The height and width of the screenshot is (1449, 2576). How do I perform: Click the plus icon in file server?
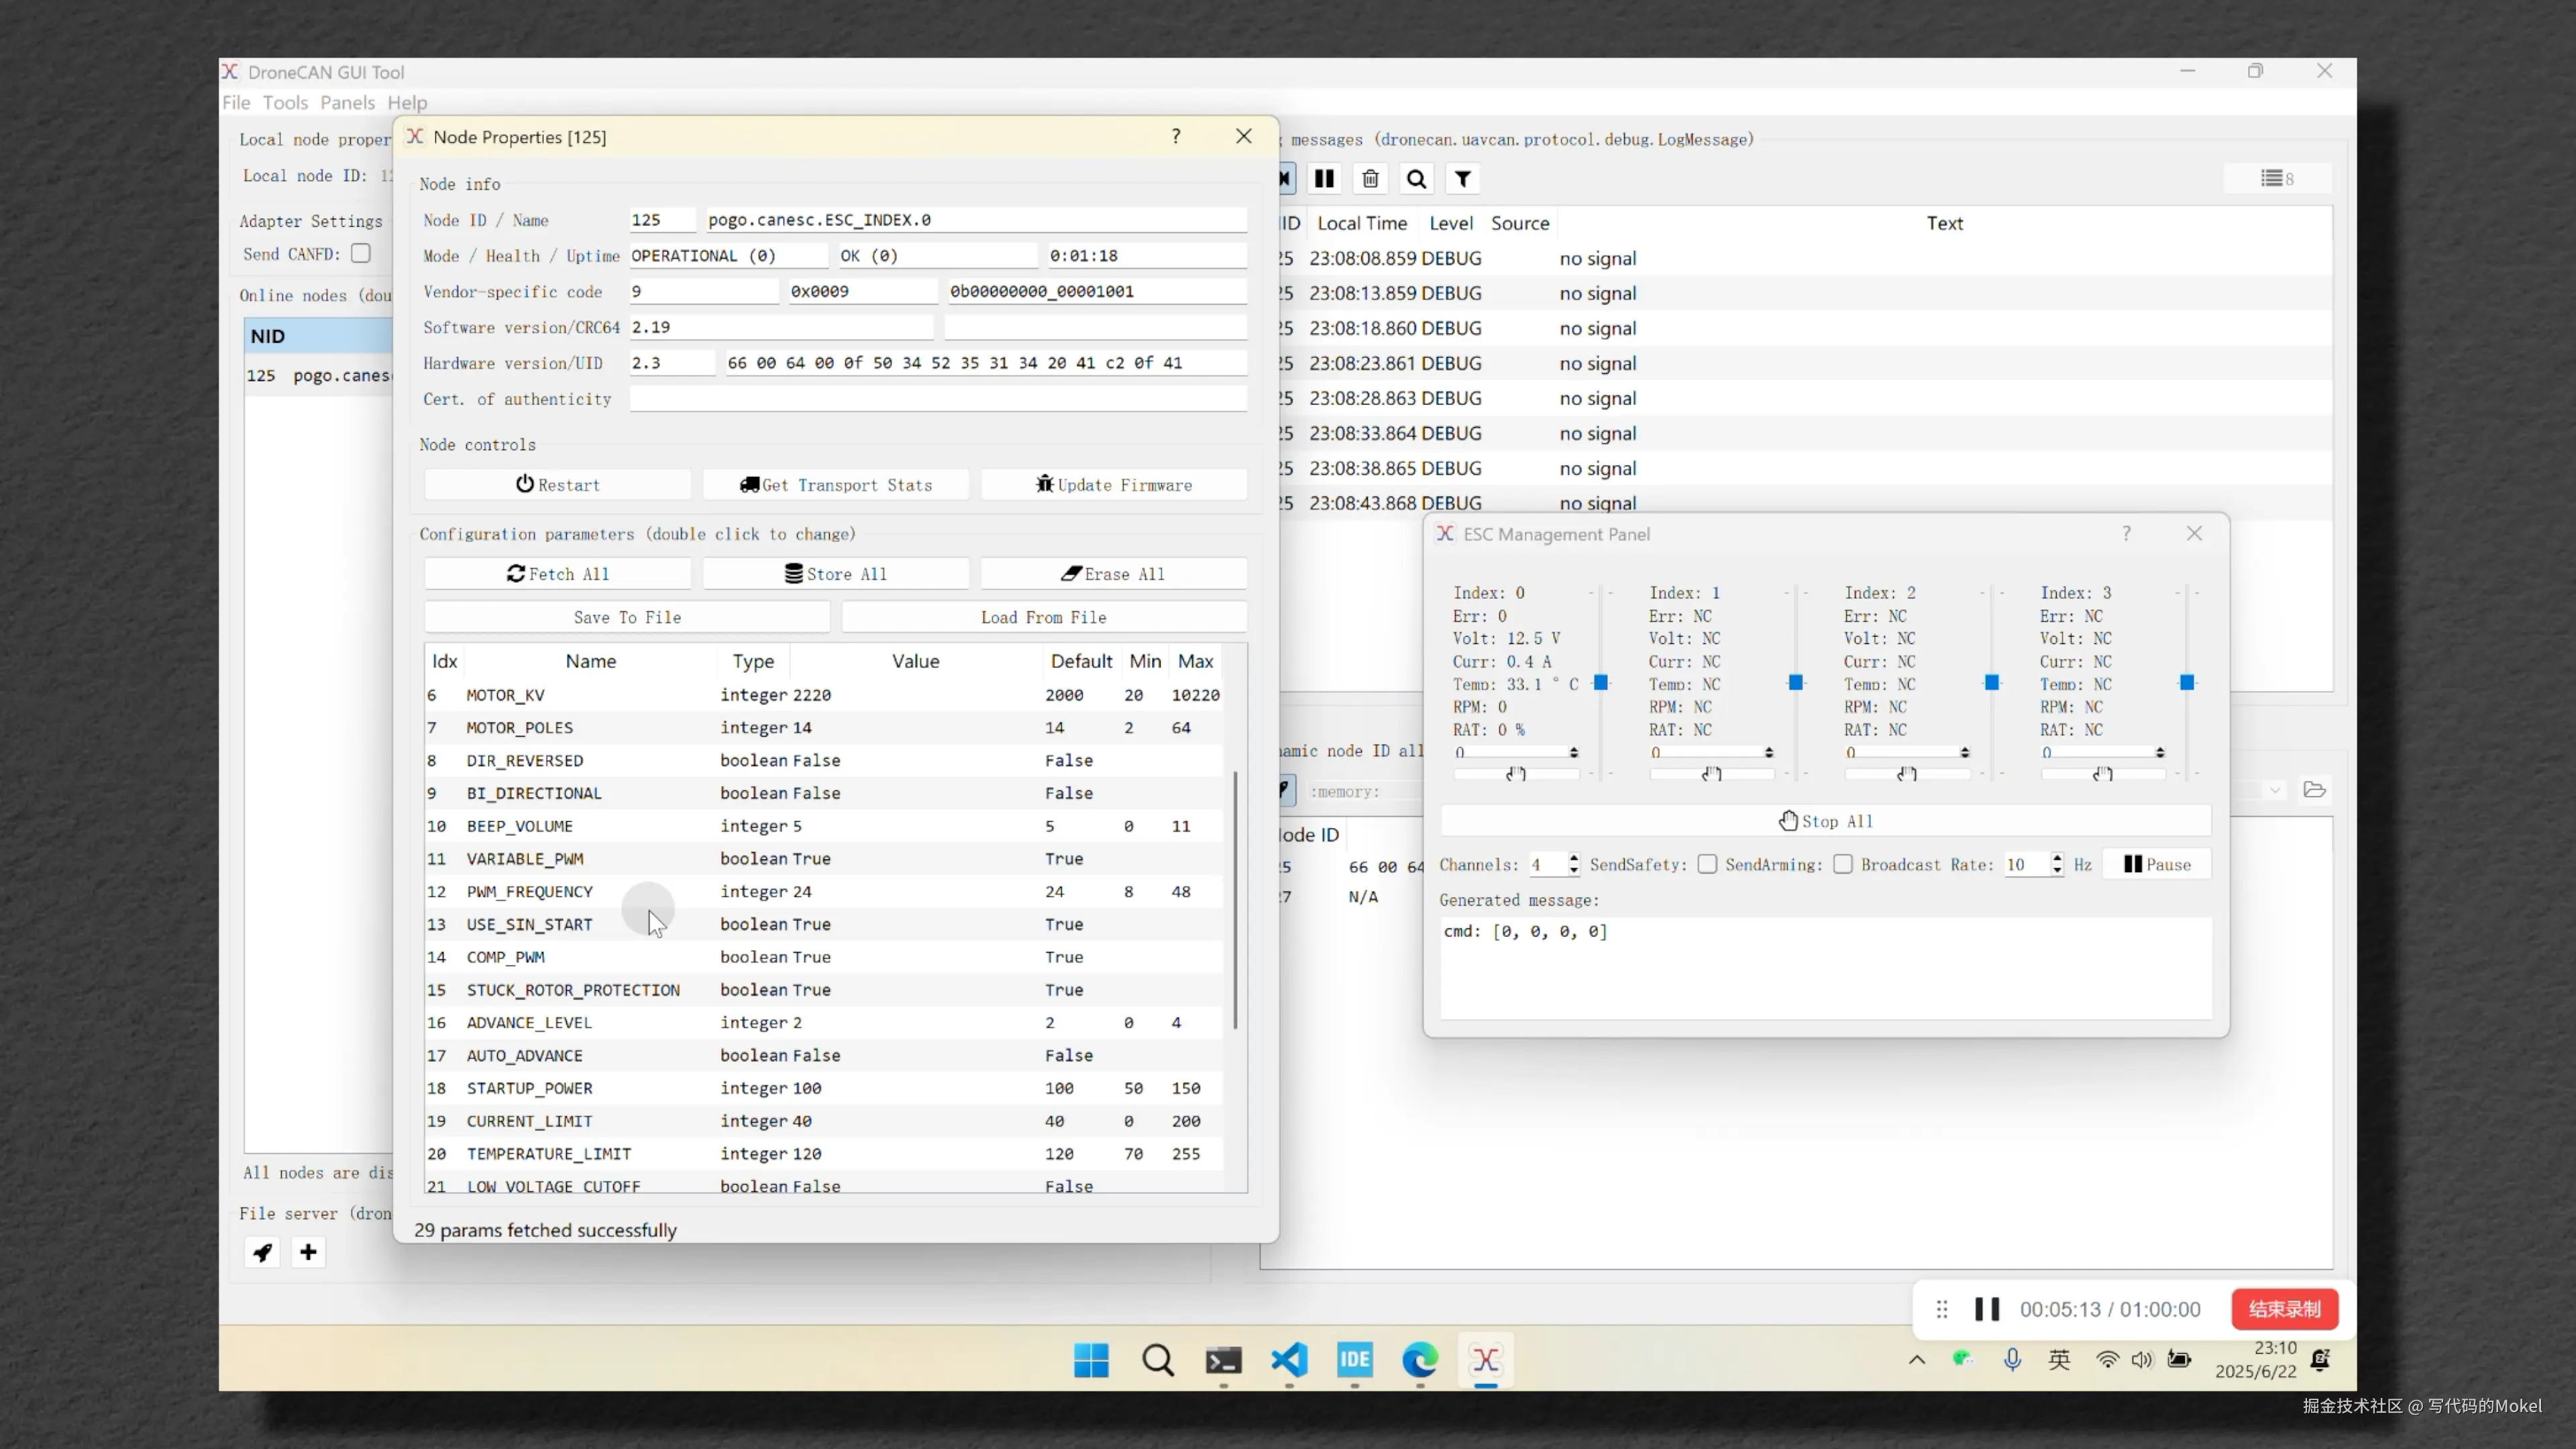[308, 1252]
